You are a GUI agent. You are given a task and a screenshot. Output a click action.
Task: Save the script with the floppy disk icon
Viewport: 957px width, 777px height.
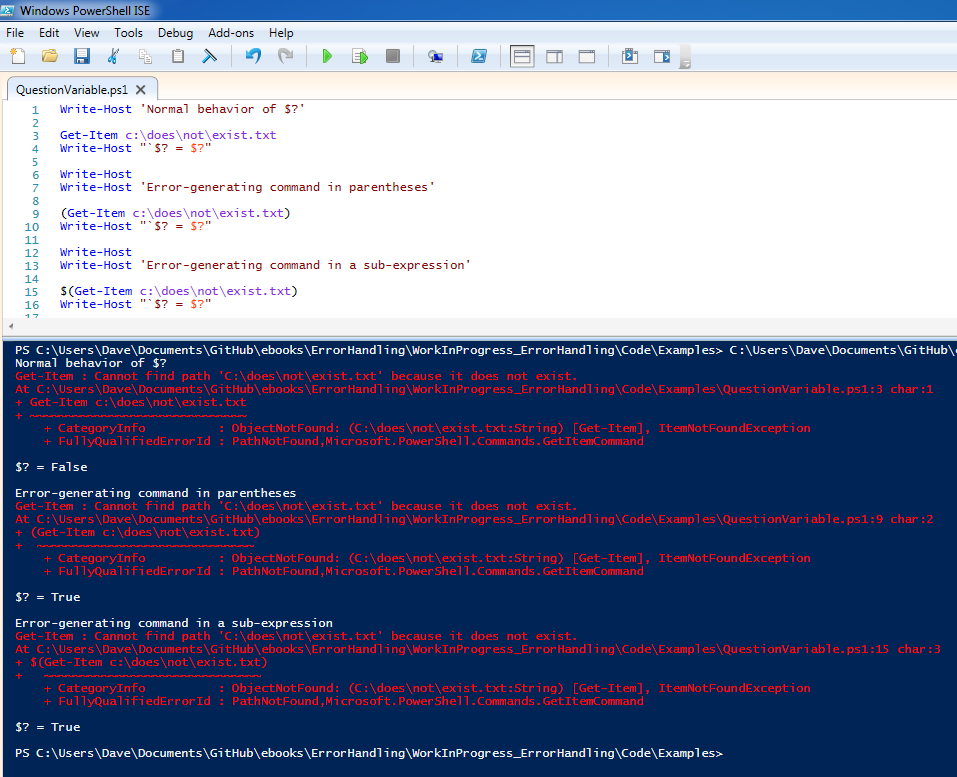click(81, 56)
